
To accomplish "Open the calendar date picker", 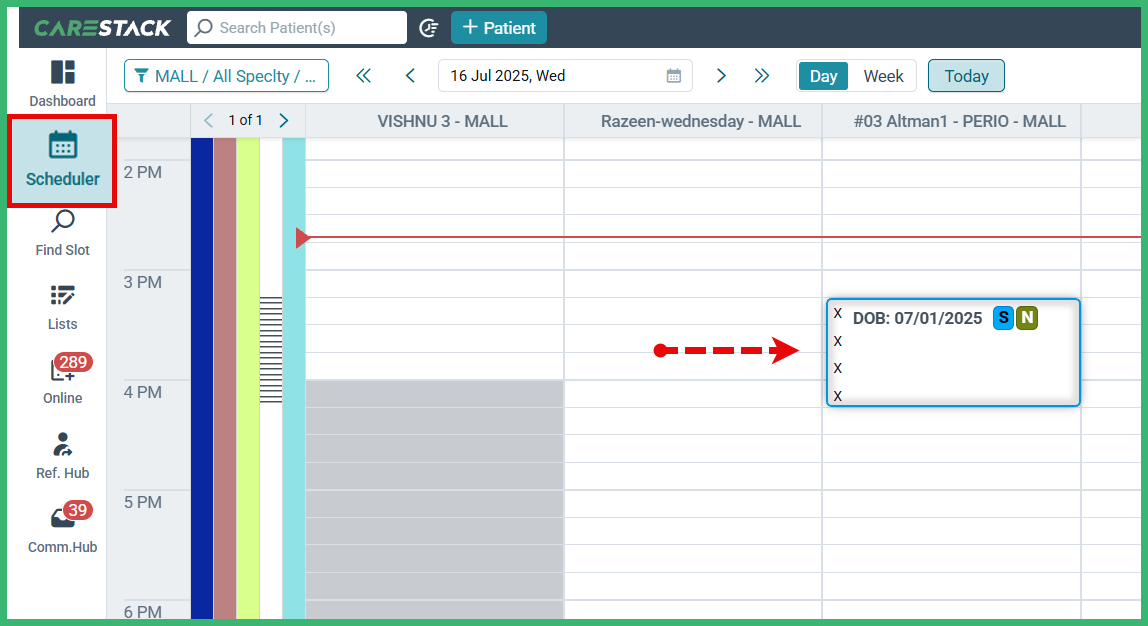I will pyautogui.click(x=676, y=75).
